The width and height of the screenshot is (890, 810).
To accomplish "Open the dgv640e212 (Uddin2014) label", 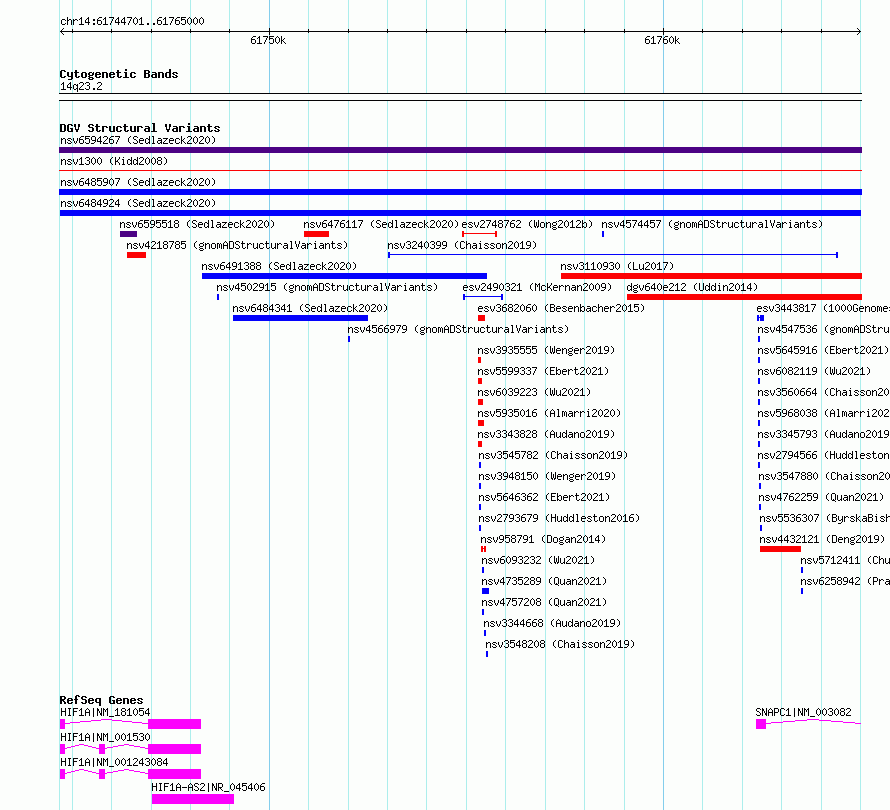I will click(692, 287).
